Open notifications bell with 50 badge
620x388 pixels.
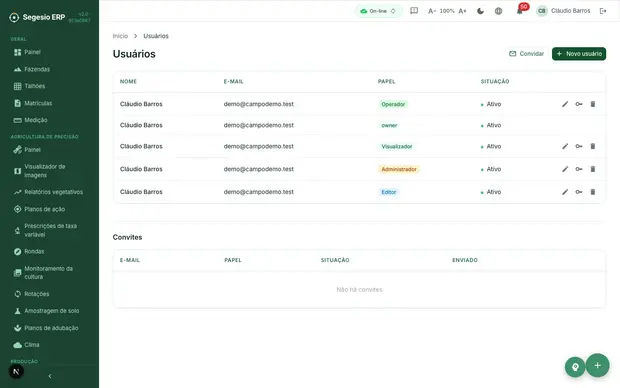(520, 11)
